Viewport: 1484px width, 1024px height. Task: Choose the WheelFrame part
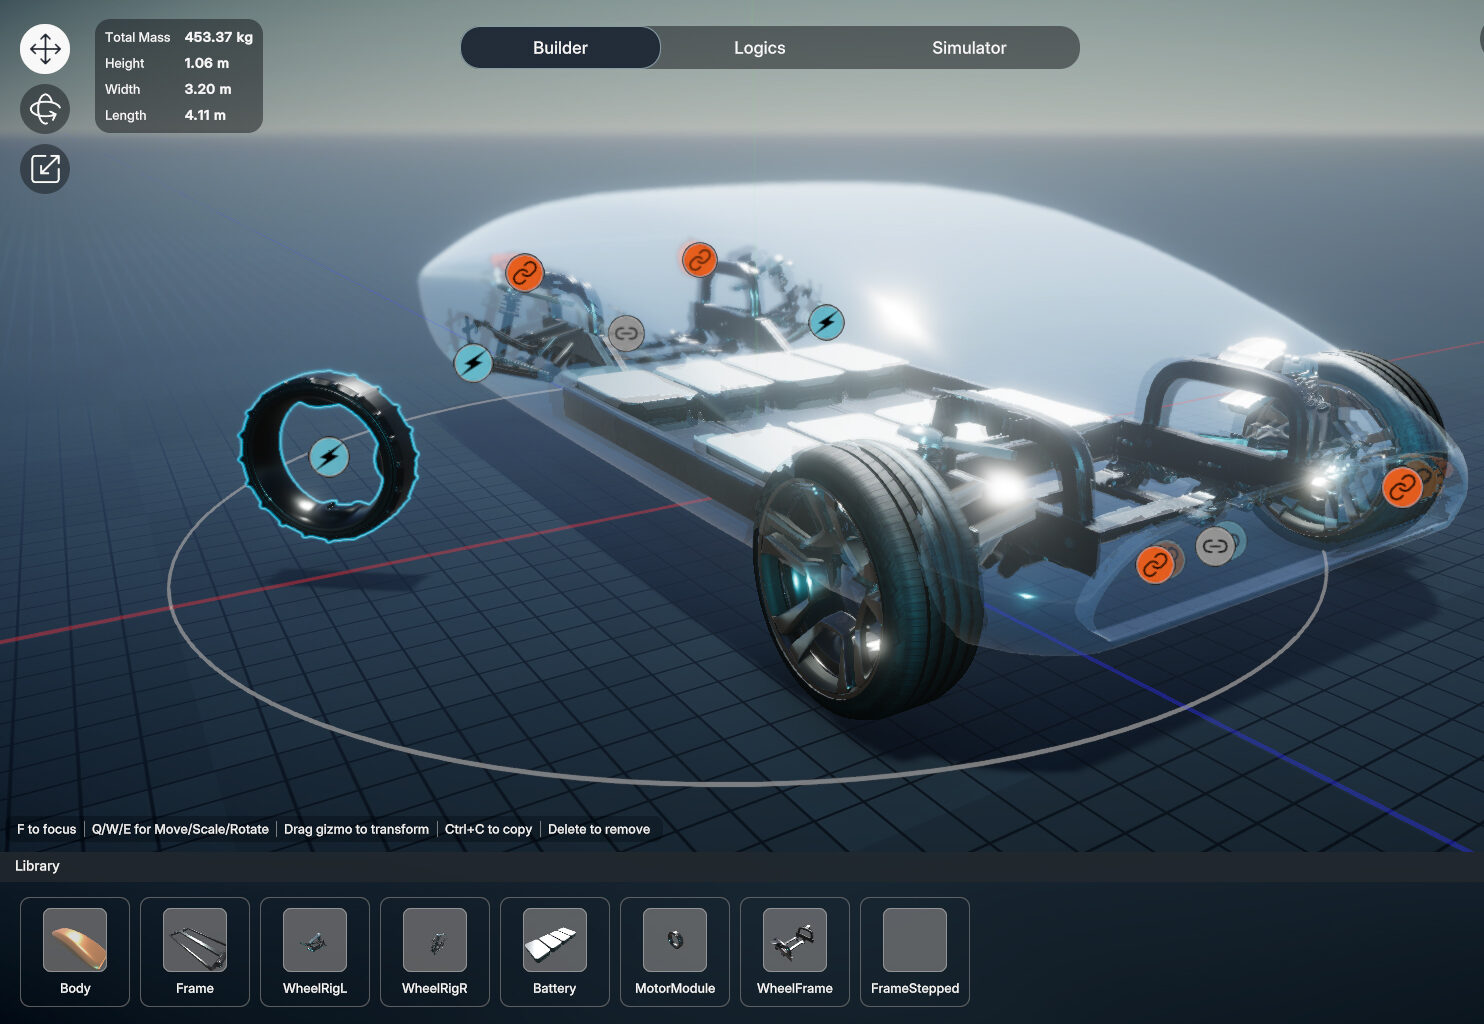[795, 951]
